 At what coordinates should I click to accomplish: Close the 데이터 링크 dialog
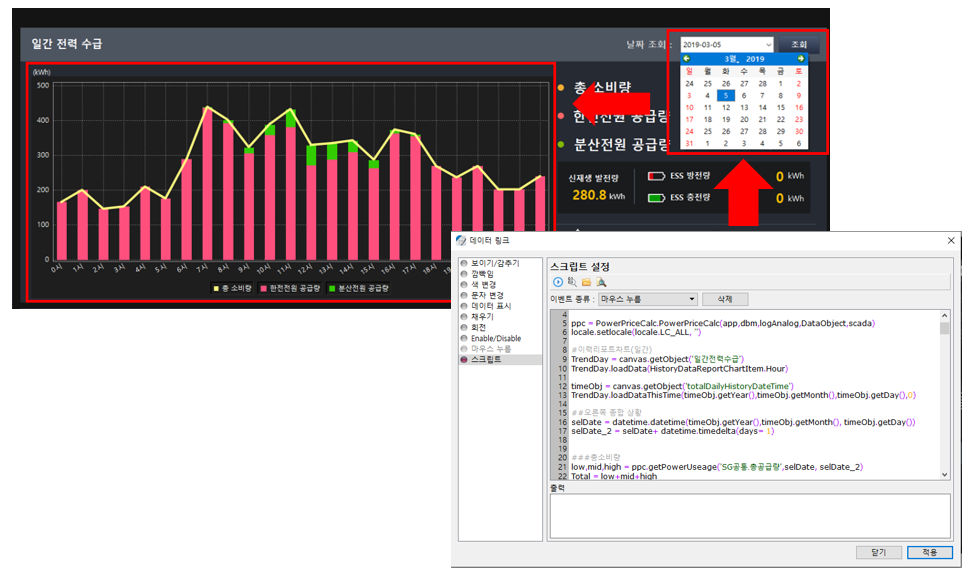tap(951, 241)
